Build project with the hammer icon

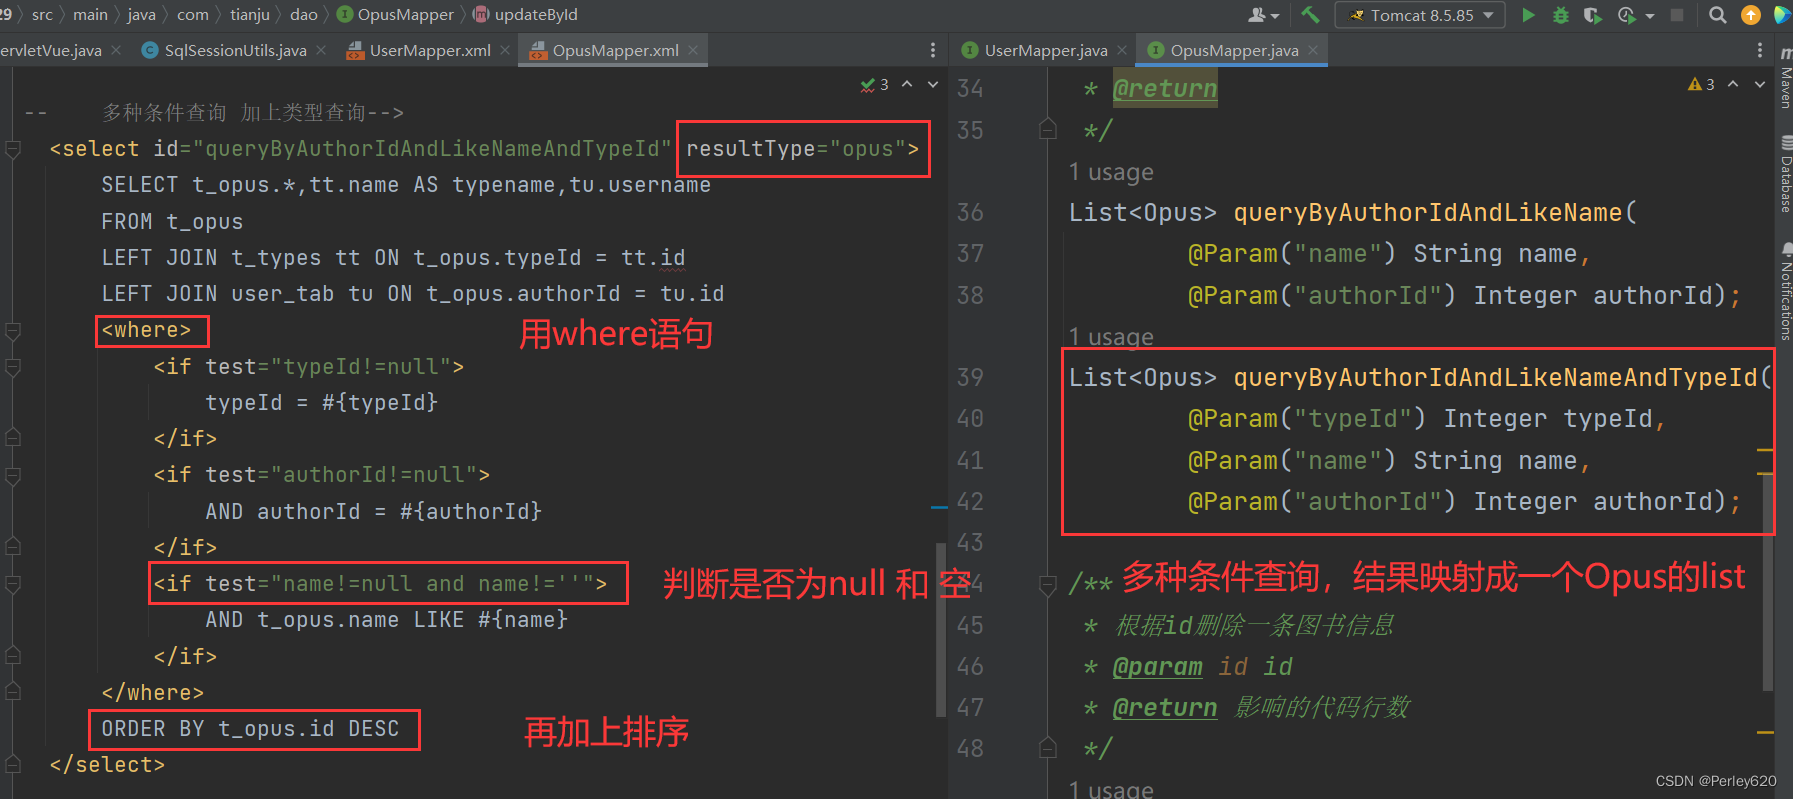tap(1310, 15)
